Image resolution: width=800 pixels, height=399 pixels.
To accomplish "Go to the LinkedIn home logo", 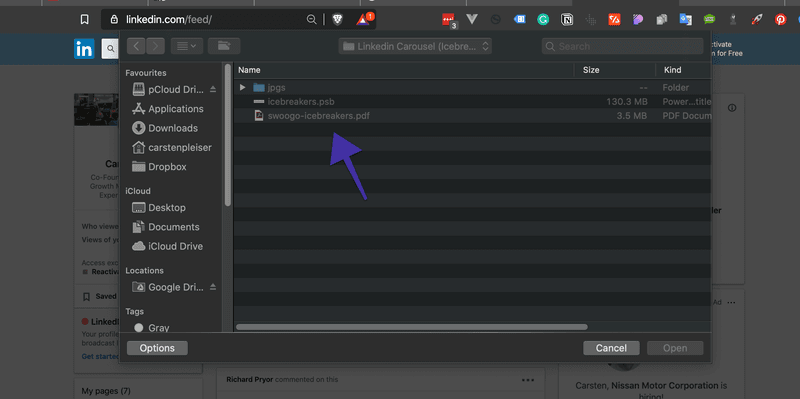I will [84, 49].
